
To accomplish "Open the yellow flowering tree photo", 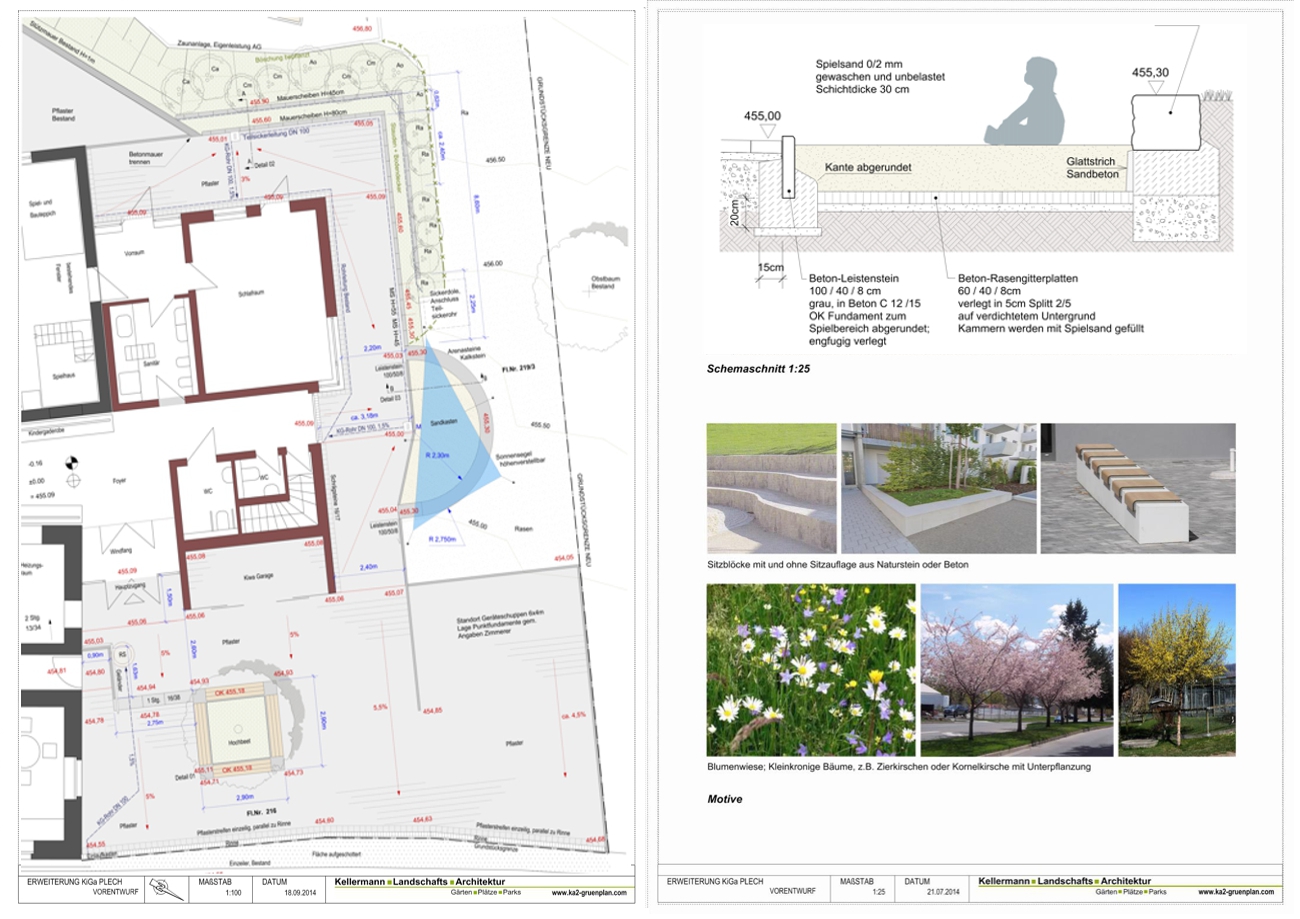I will [x=1176, y=669].
